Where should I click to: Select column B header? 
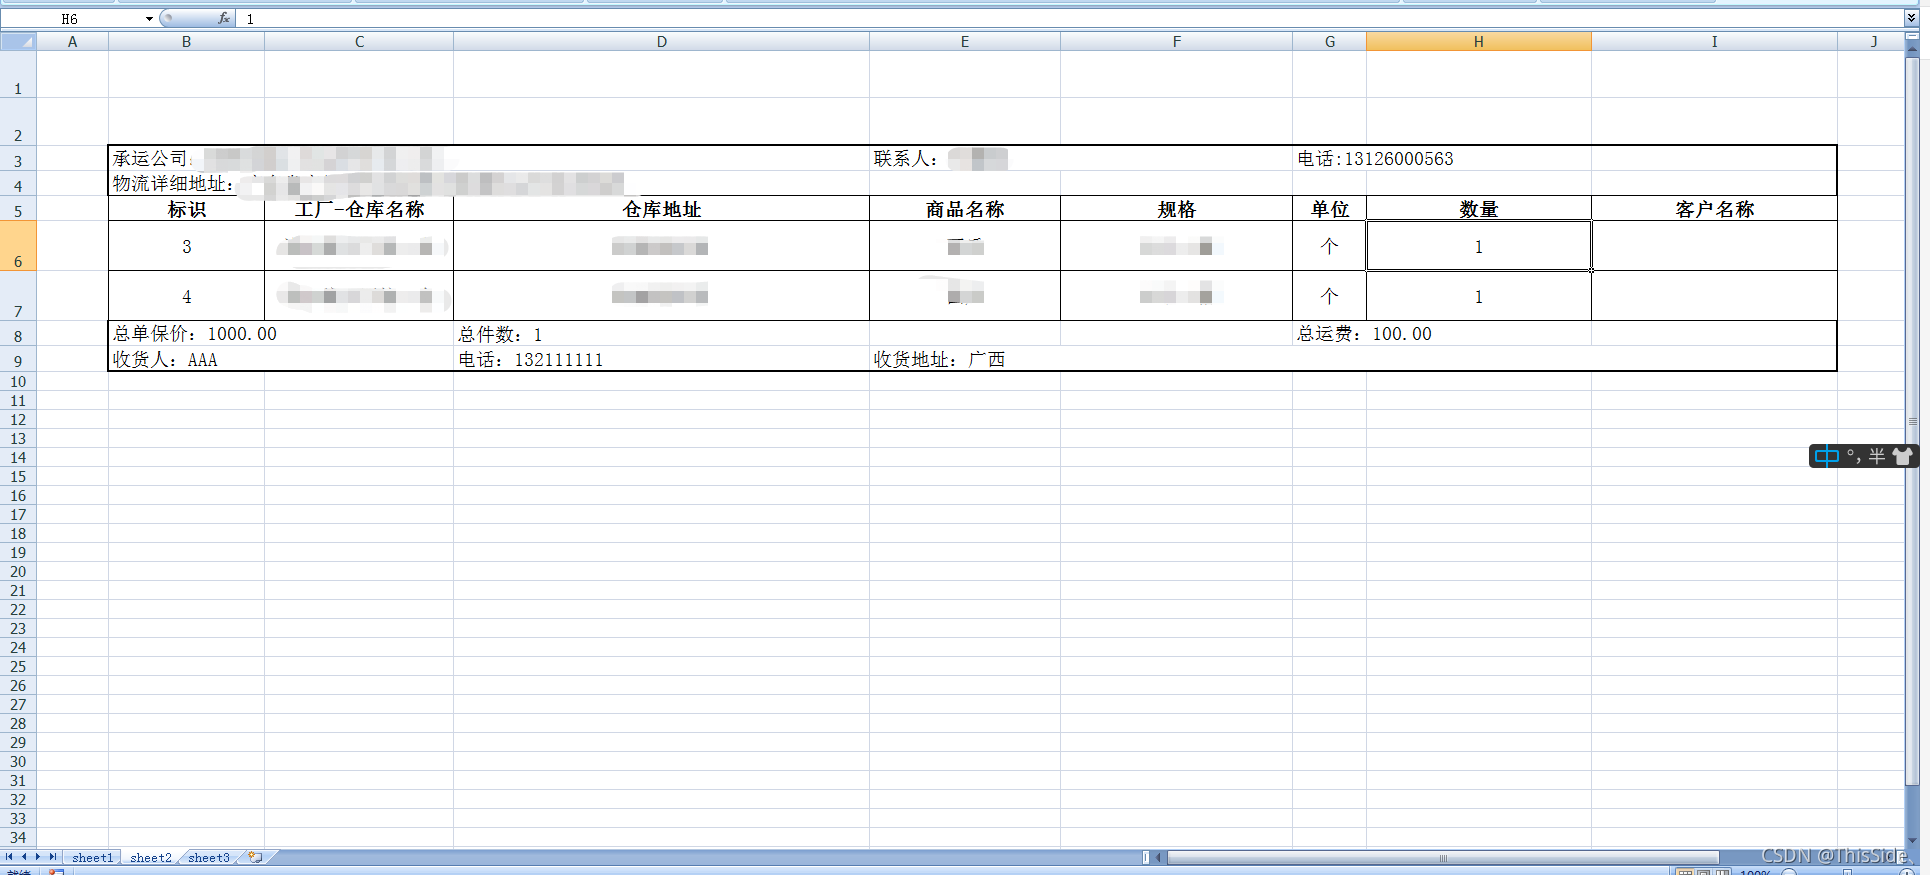click(186, 41)
